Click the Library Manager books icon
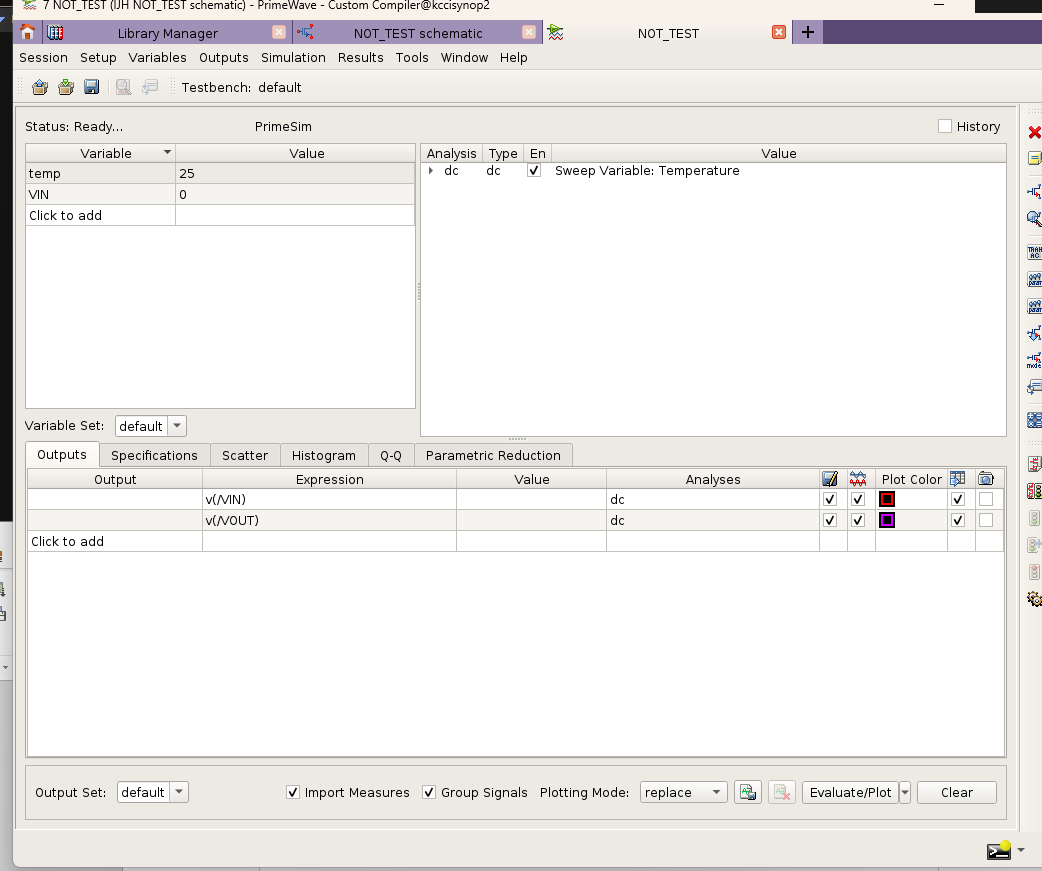The height and width of the screenshot is (871, 1042). coord(55,33)
